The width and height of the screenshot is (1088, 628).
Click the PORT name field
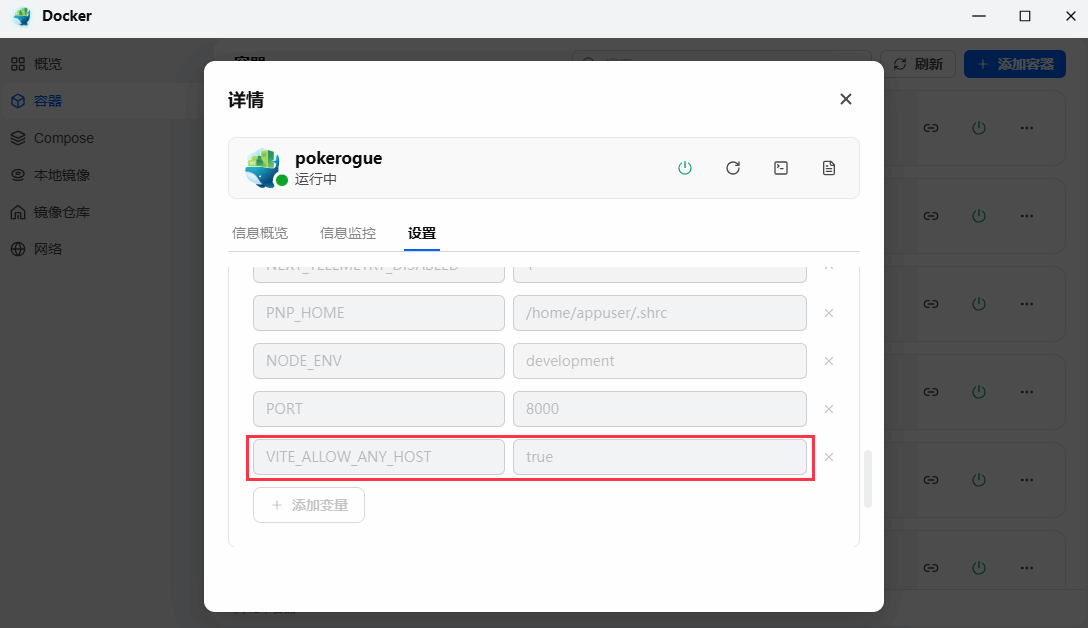tap(379, 409)
